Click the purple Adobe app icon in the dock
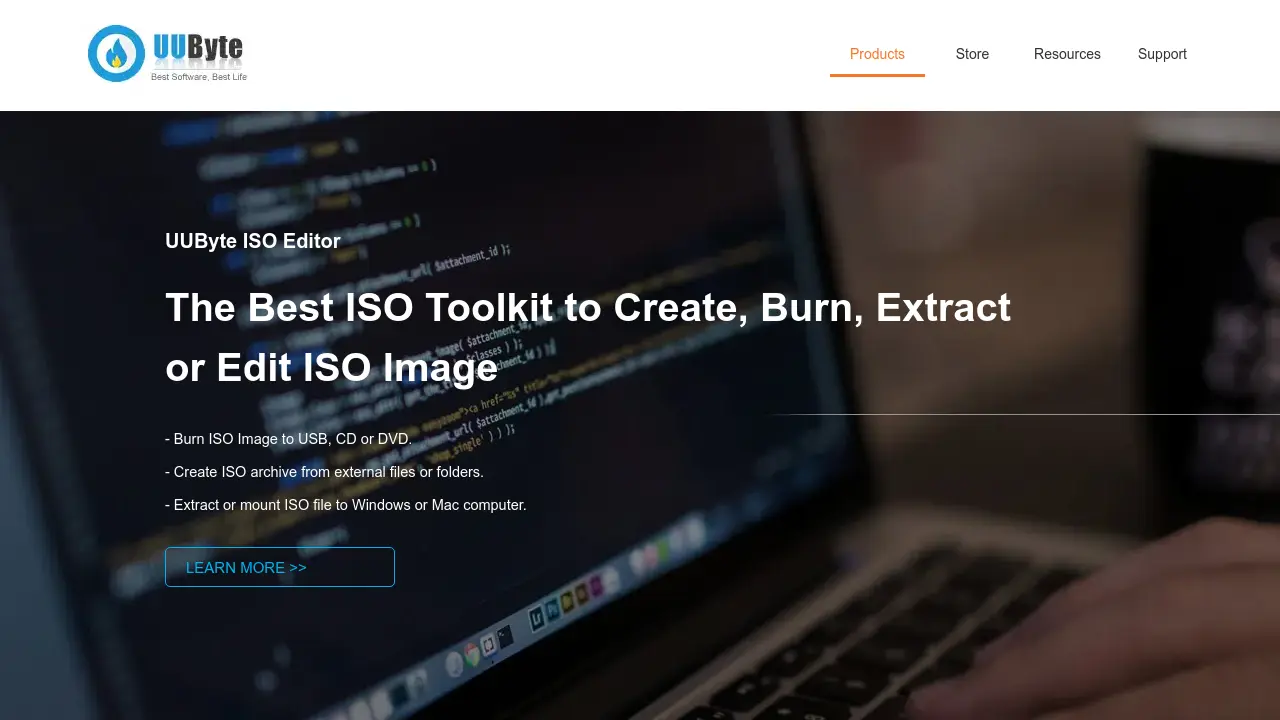Viewport: 1280px width, 720px height. (596, 589)
